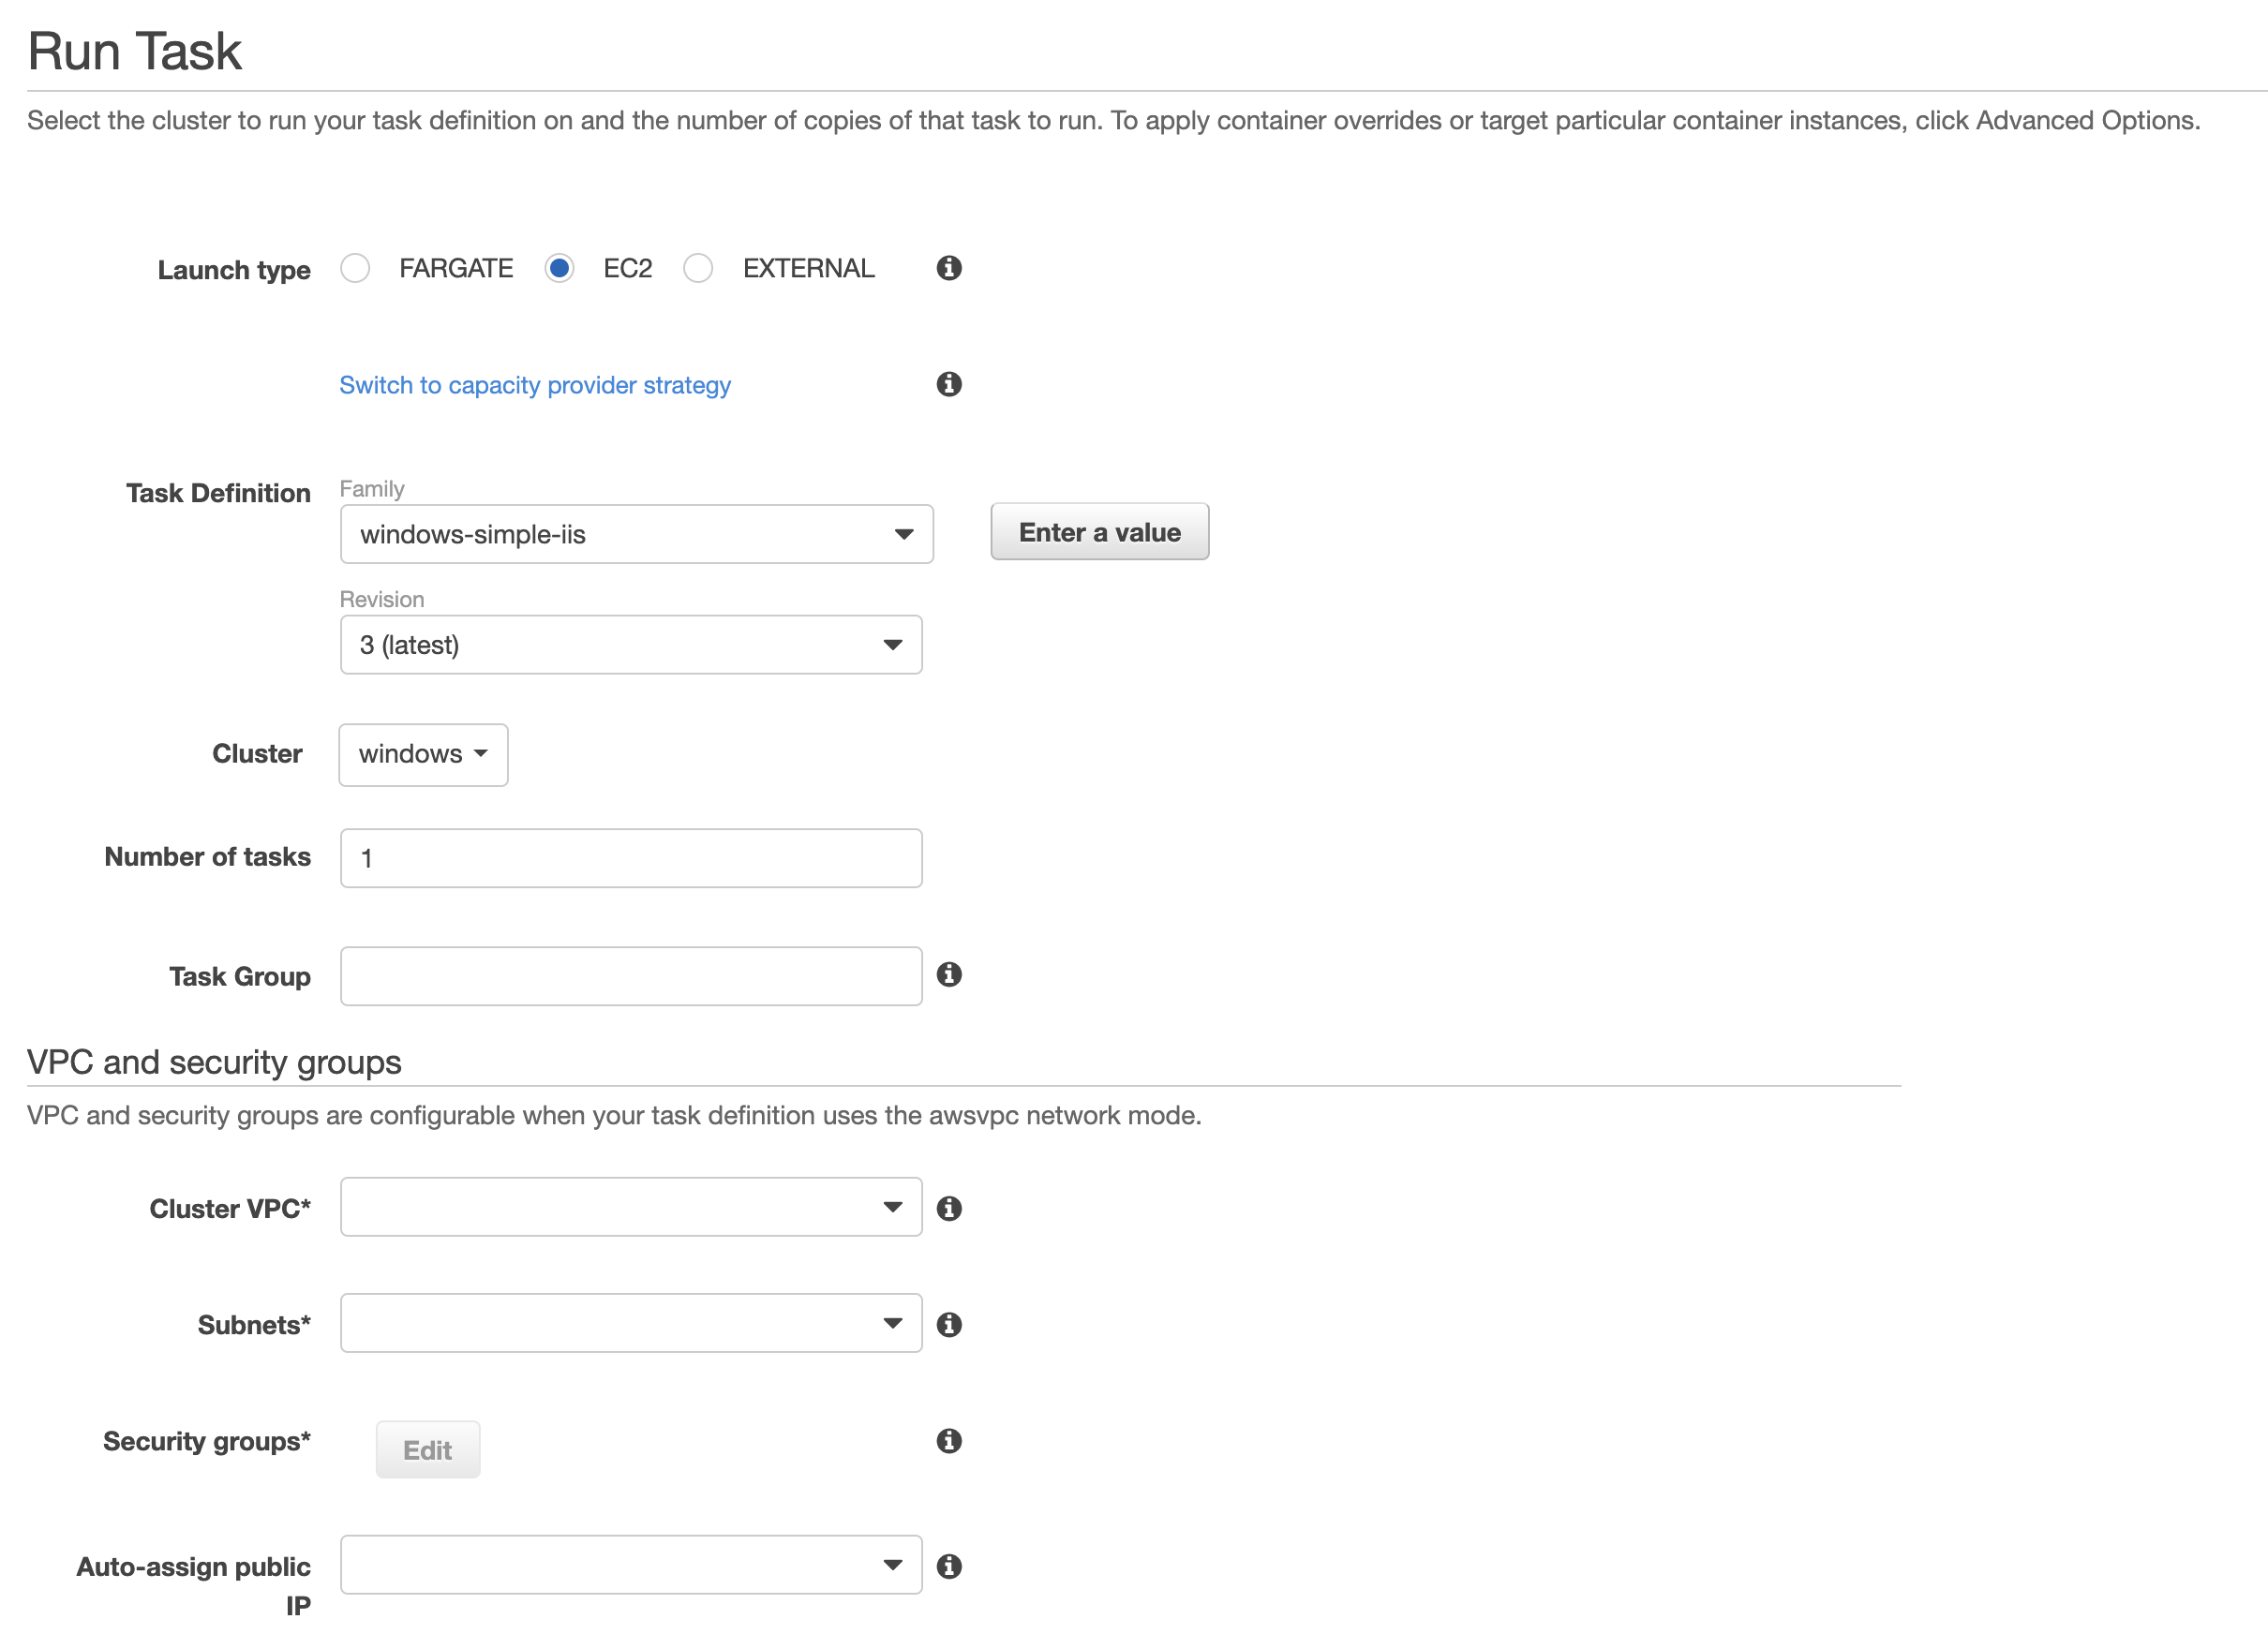Click the Subnets info icon
This screenshot has width=2268, height=1634.
pos(948,1324)
